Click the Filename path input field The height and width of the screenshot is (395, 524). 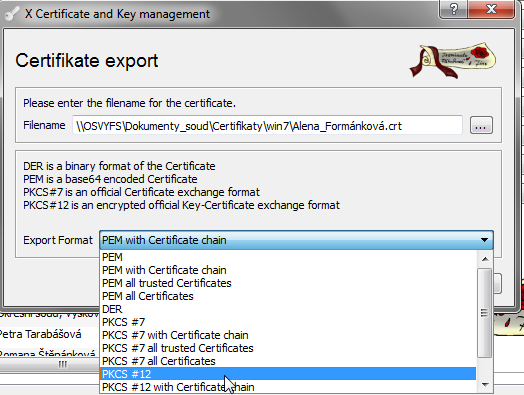click(267, 126)
